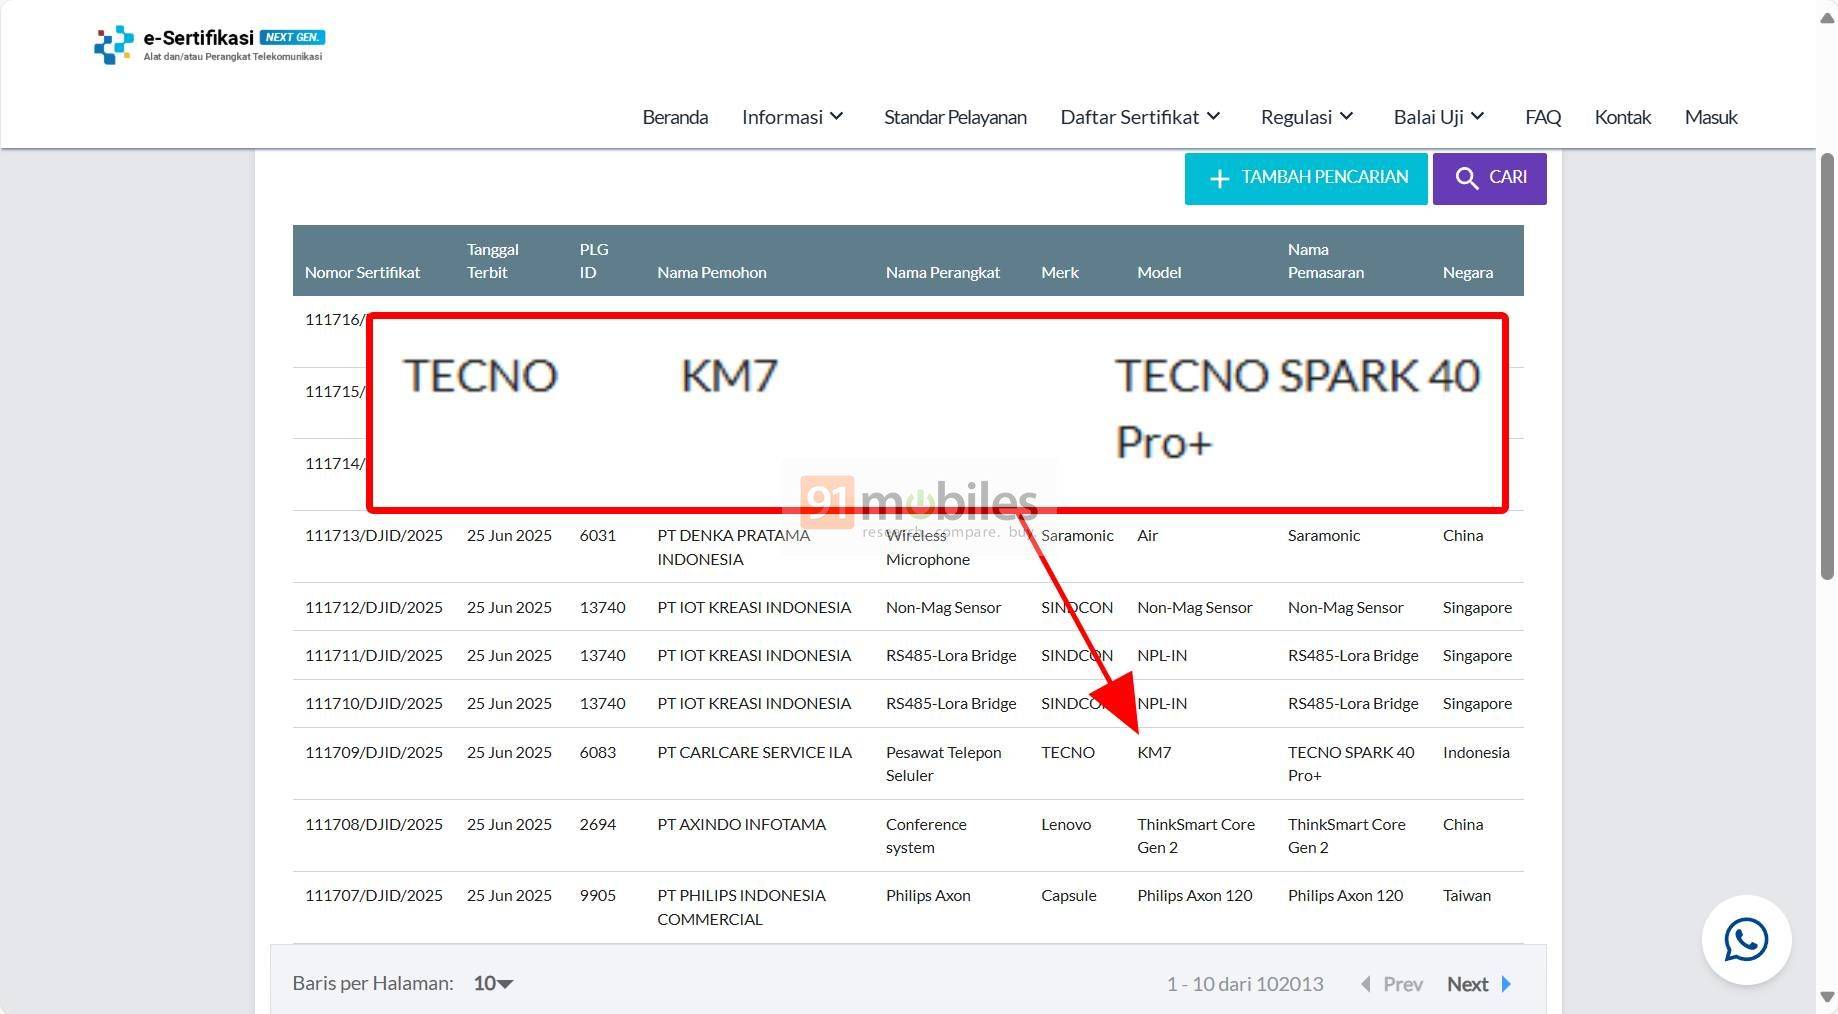
Task: Click Pesawat Telepon Seluler device cell
Action: click(943, 763)
